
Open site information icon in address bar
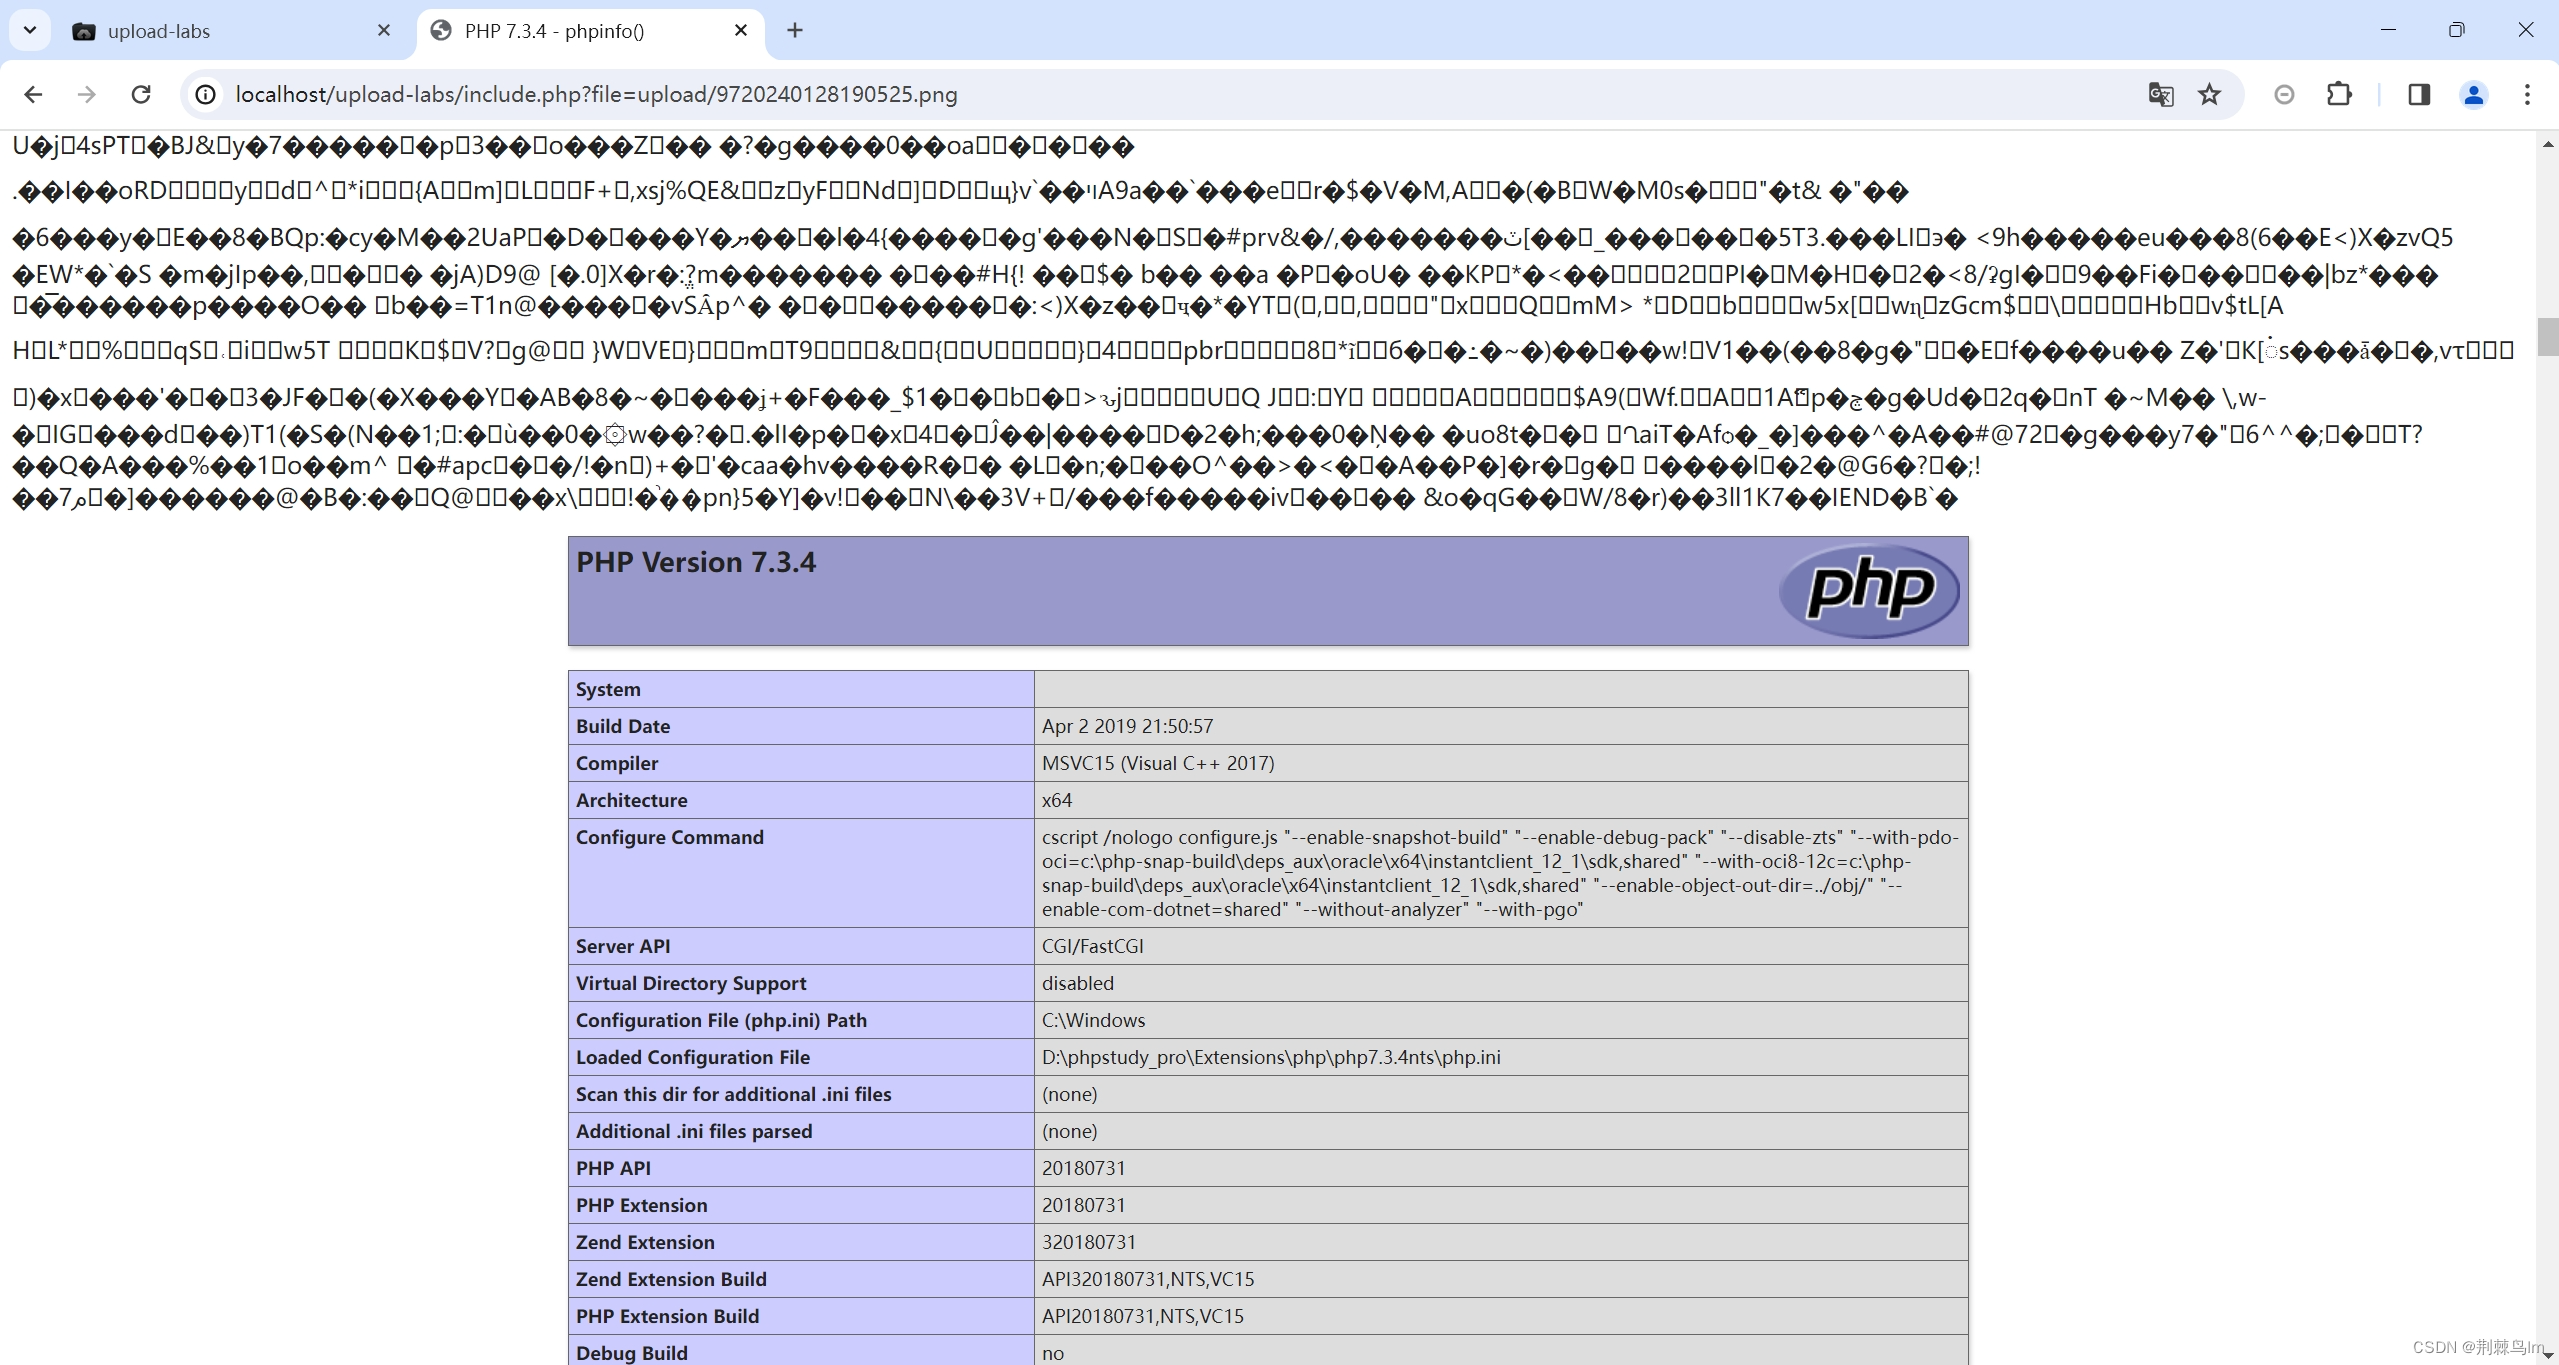[x=205, y=94]
